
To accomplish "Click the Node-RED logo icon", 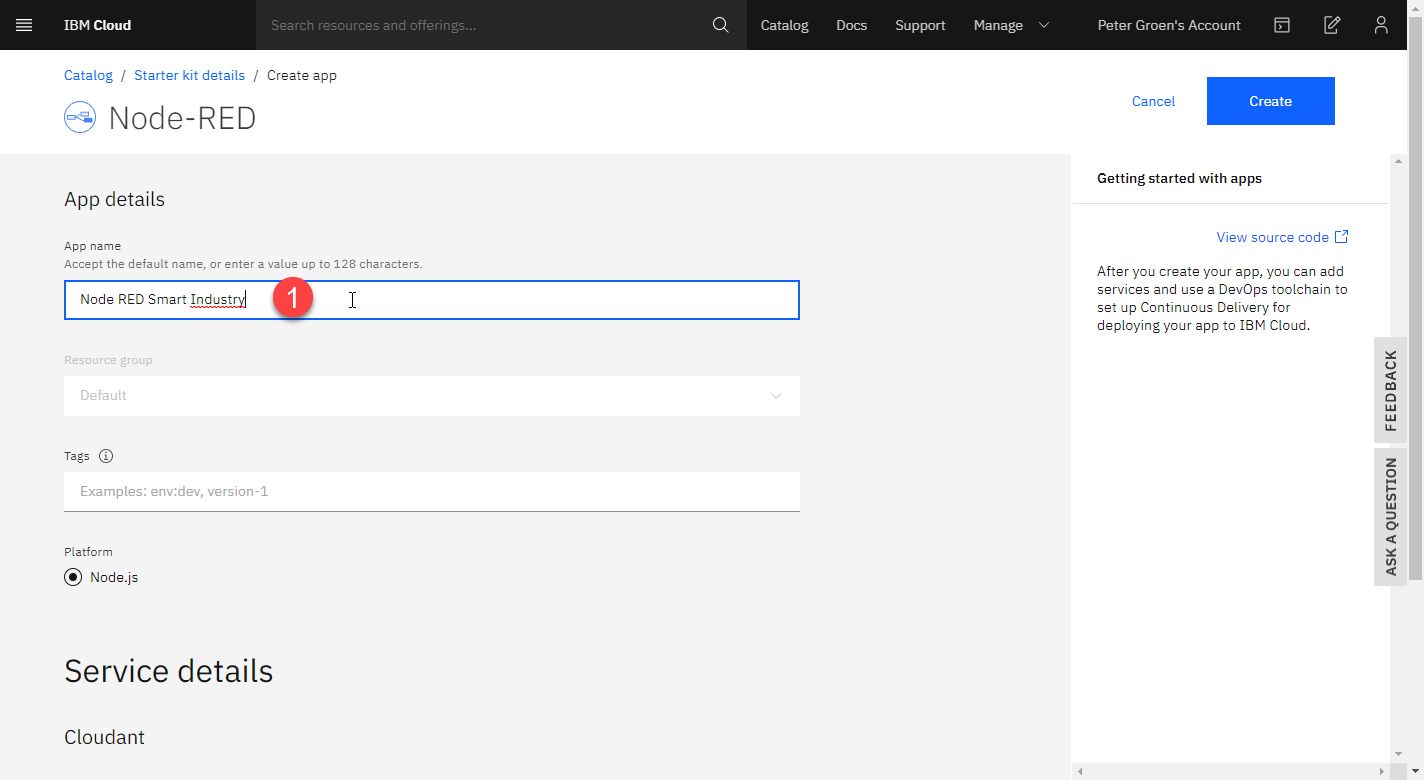I will coord(80,118).
